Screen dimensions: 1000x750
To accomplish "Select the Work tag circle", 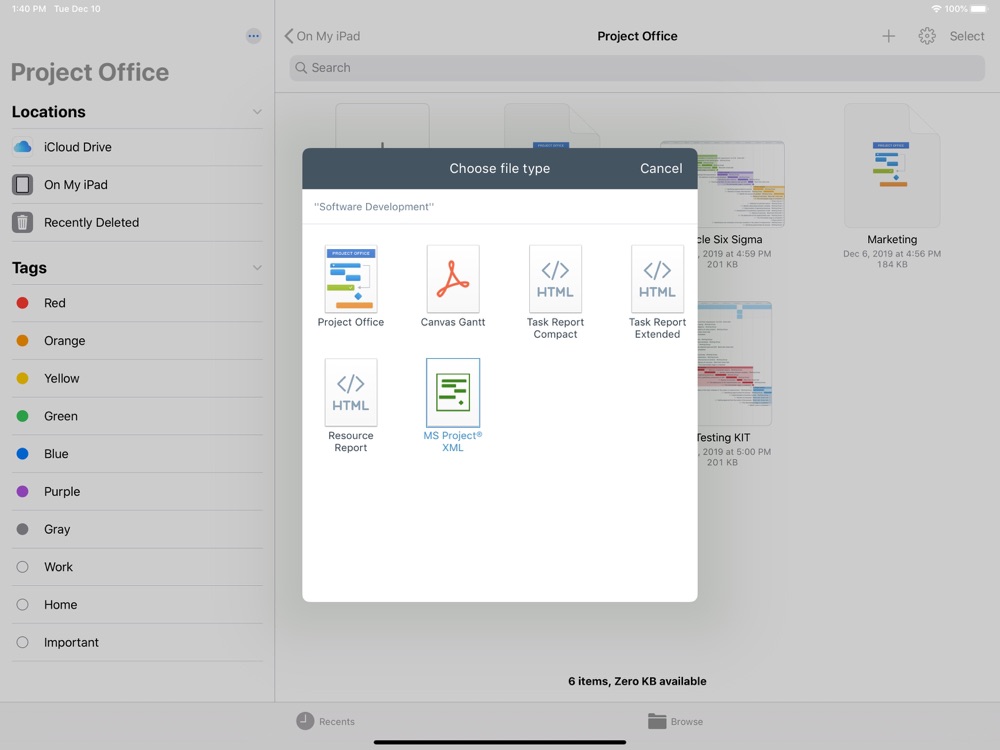I will point(23,567).
